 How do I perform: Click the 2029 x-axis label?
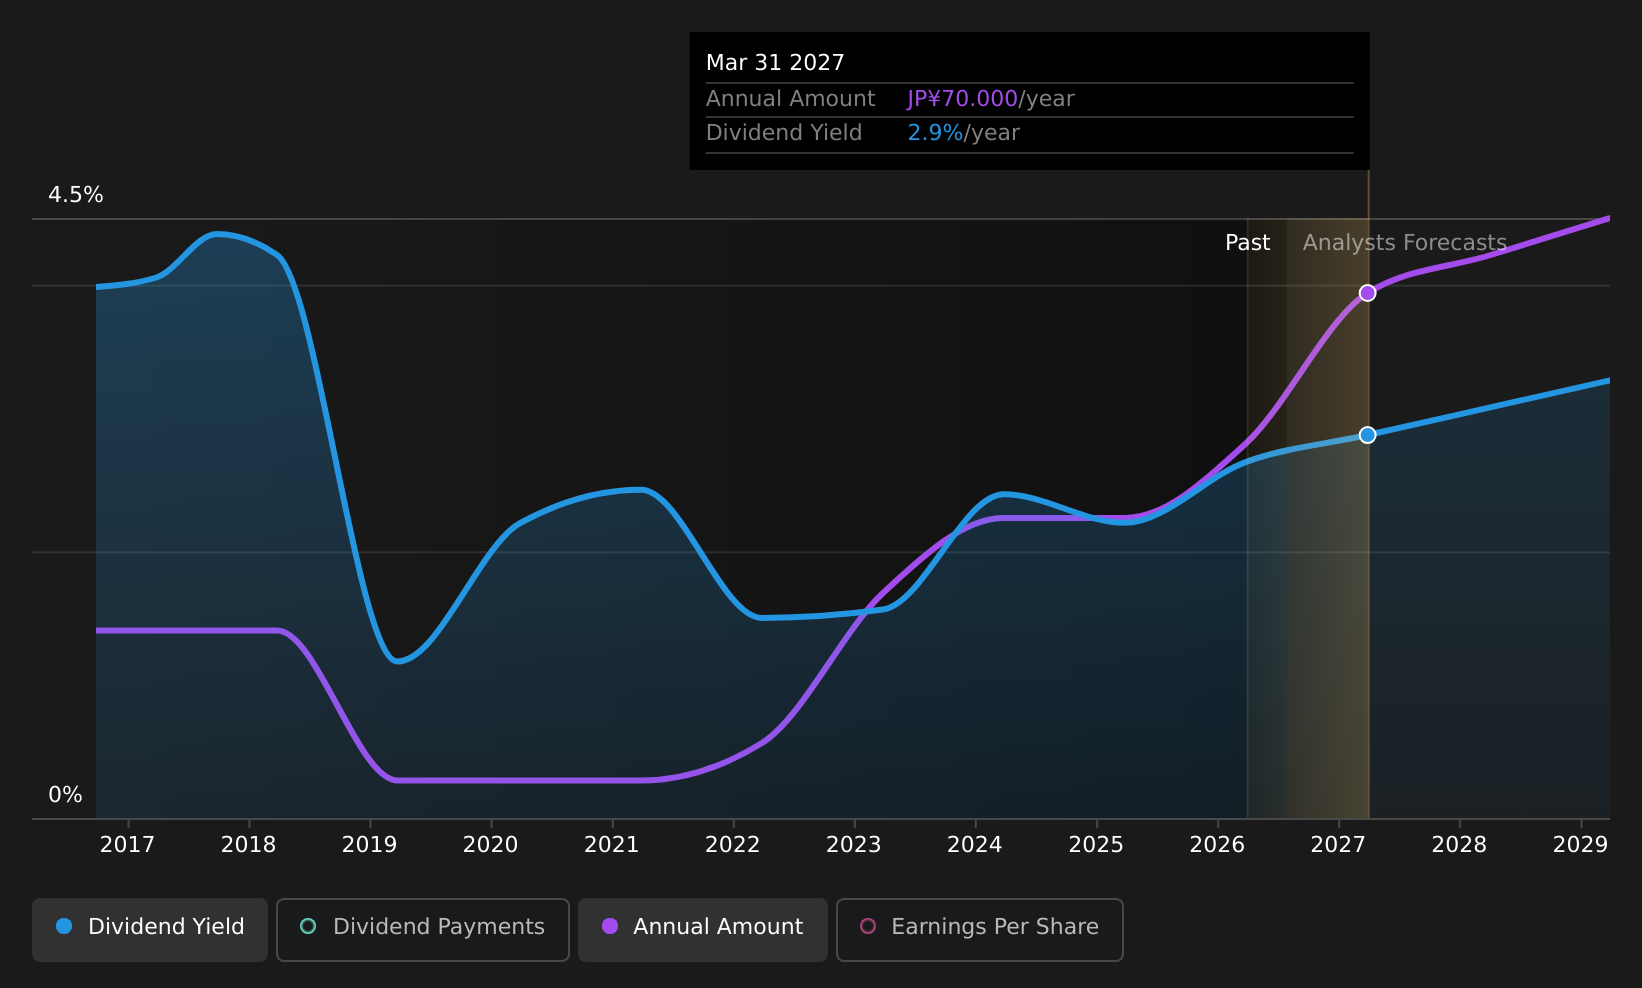click(x=1580, y=845)
